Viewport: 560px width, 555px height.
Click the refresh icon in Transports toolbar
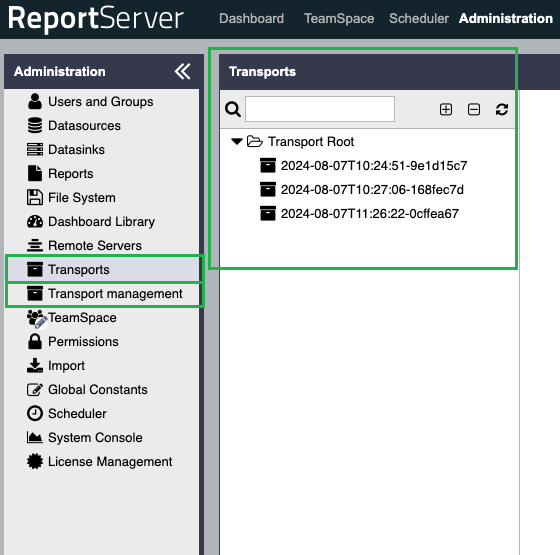[502, 109]
